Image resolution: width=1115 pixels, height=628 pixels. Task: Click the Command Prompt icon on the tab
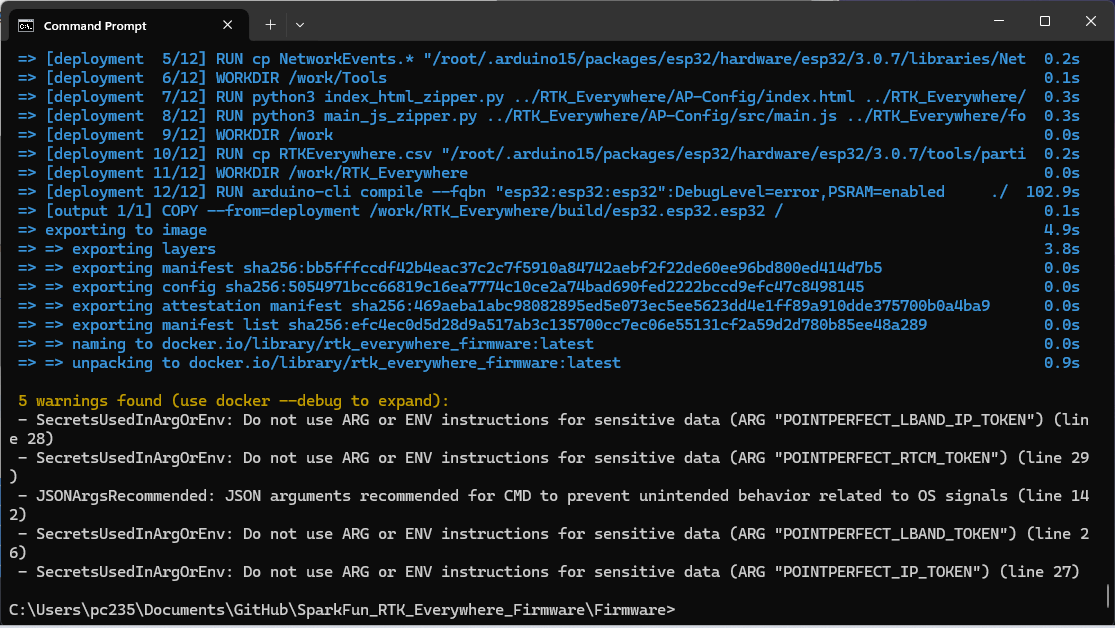27,24
